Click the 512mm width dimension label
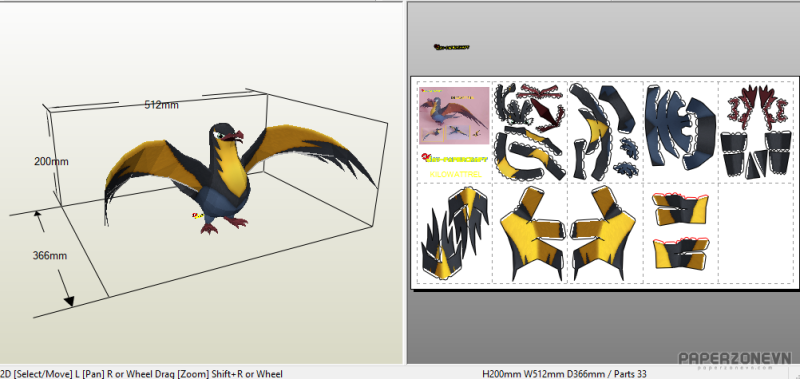The height and width of the screenshot is (379, 800). pos(161,105)
